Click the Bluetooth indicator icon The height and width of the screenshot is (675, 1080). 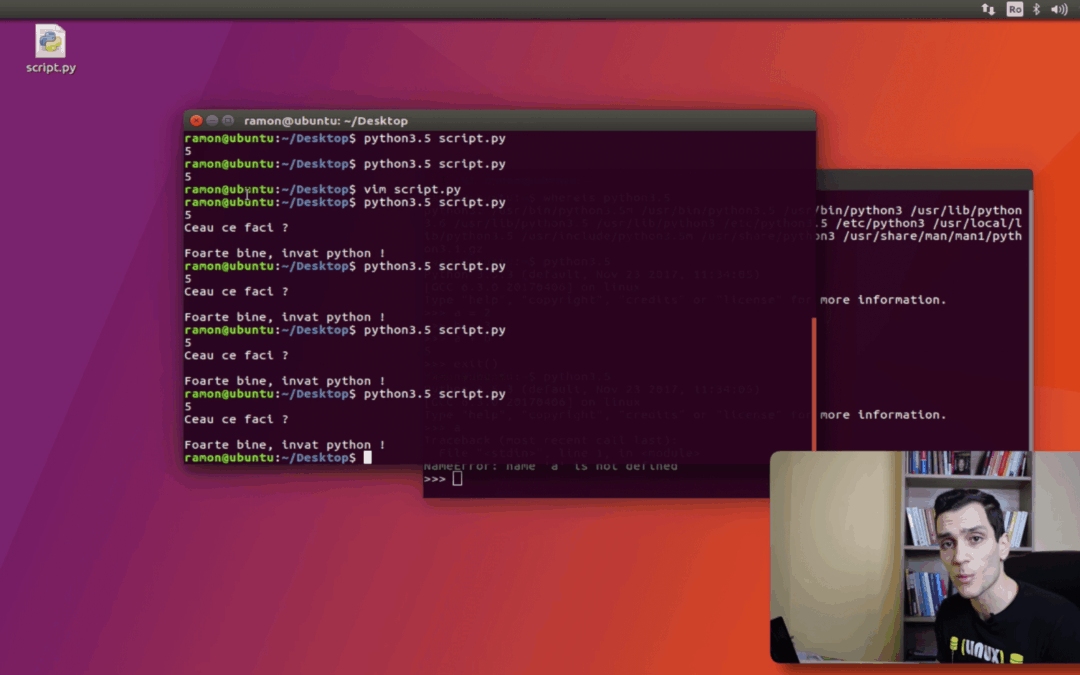[x=1037, y=9]
